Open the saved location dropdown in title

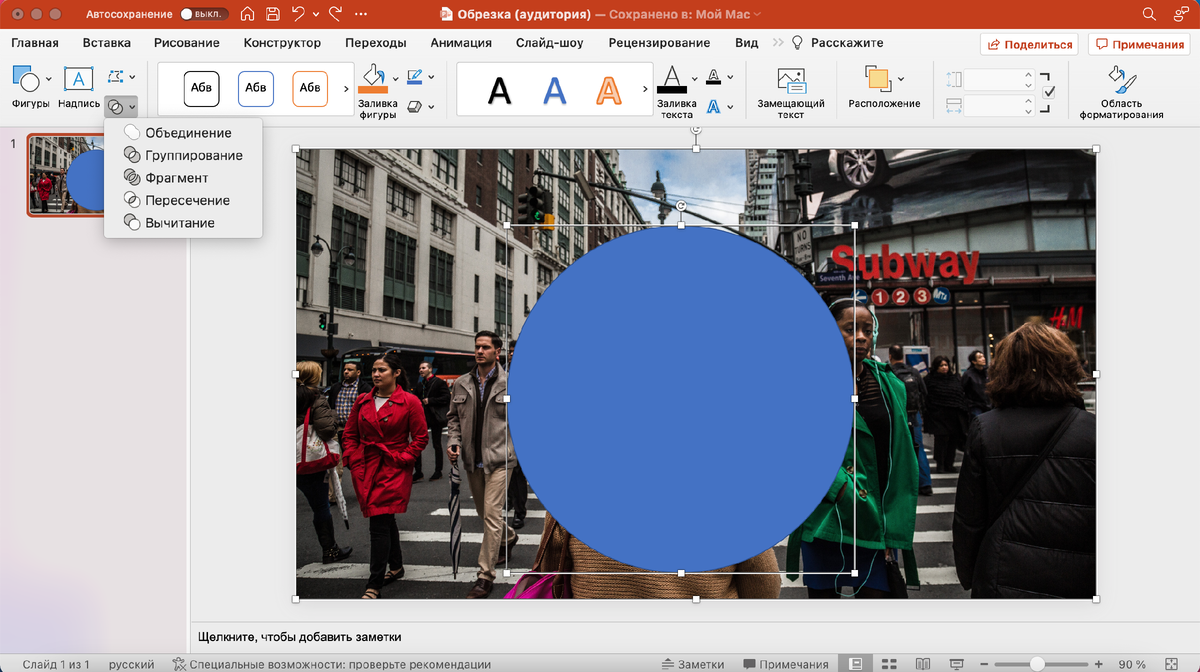pos(757,14)
